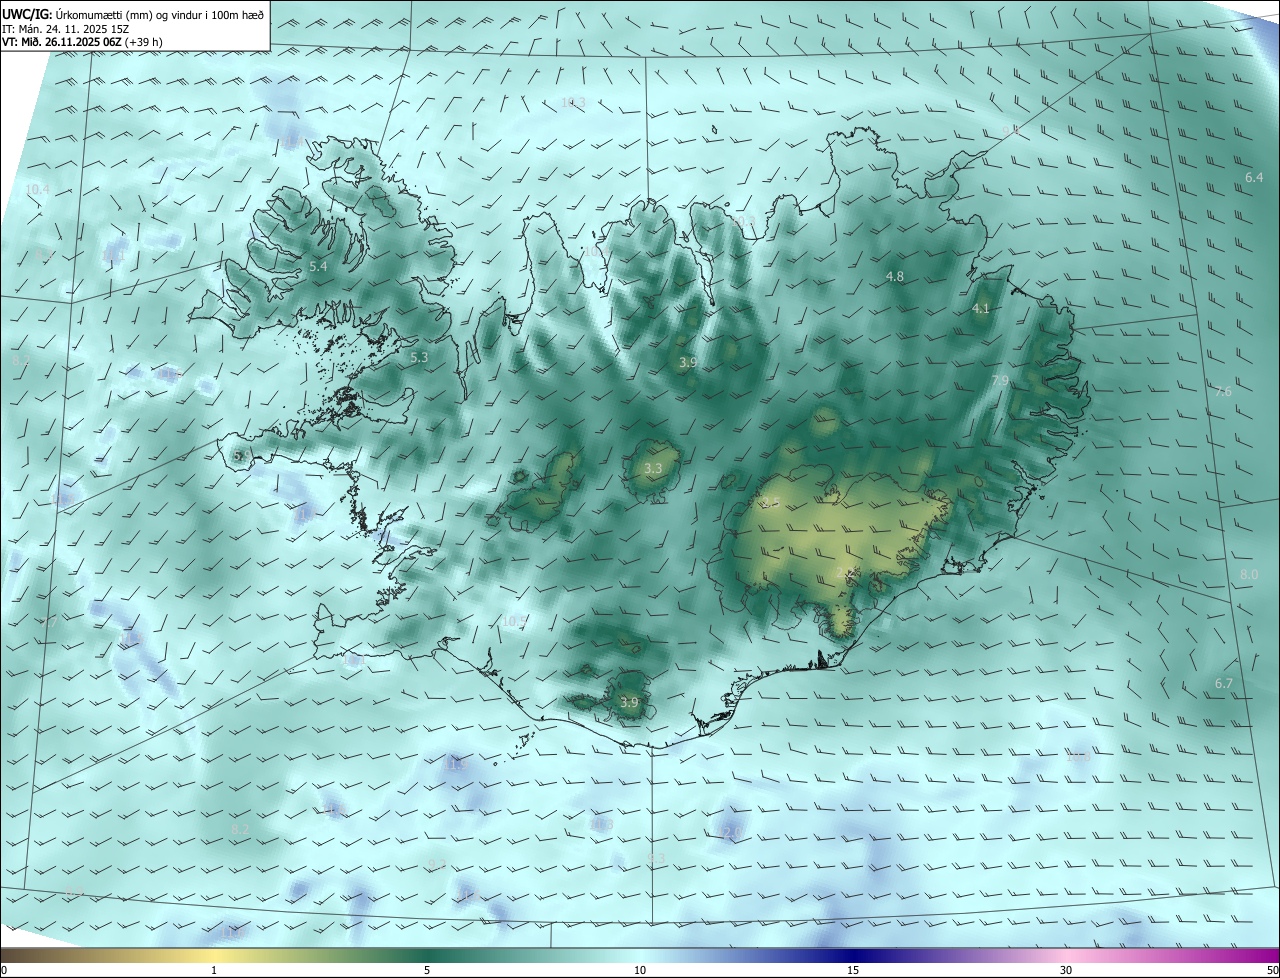Click the colorbar tick label 1
The height and width of the screenshot is (978, 1280).
point(214,970)
